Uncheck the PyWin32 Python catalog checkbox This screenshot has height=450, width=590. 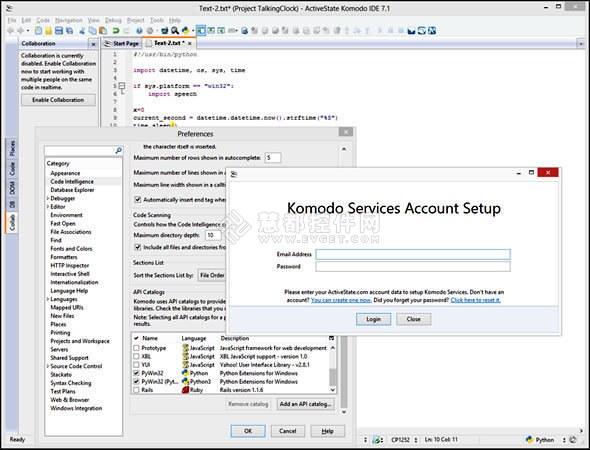coord(136,373)
